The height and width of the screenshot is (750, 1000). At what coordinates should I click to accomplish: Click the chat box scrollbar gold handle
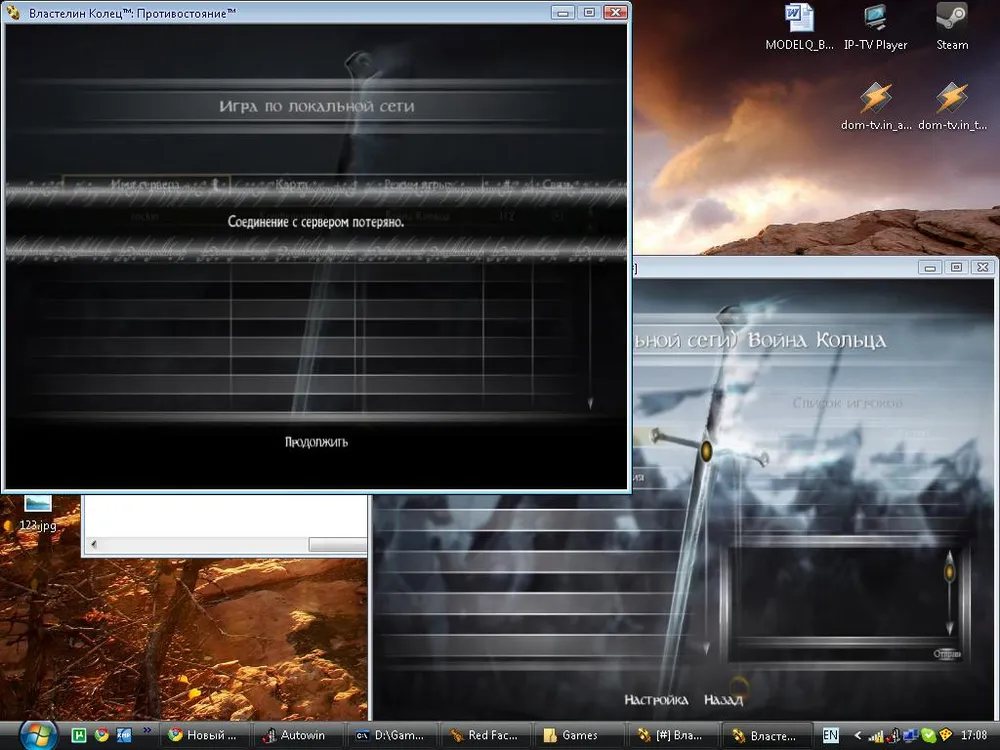(949, 573)
